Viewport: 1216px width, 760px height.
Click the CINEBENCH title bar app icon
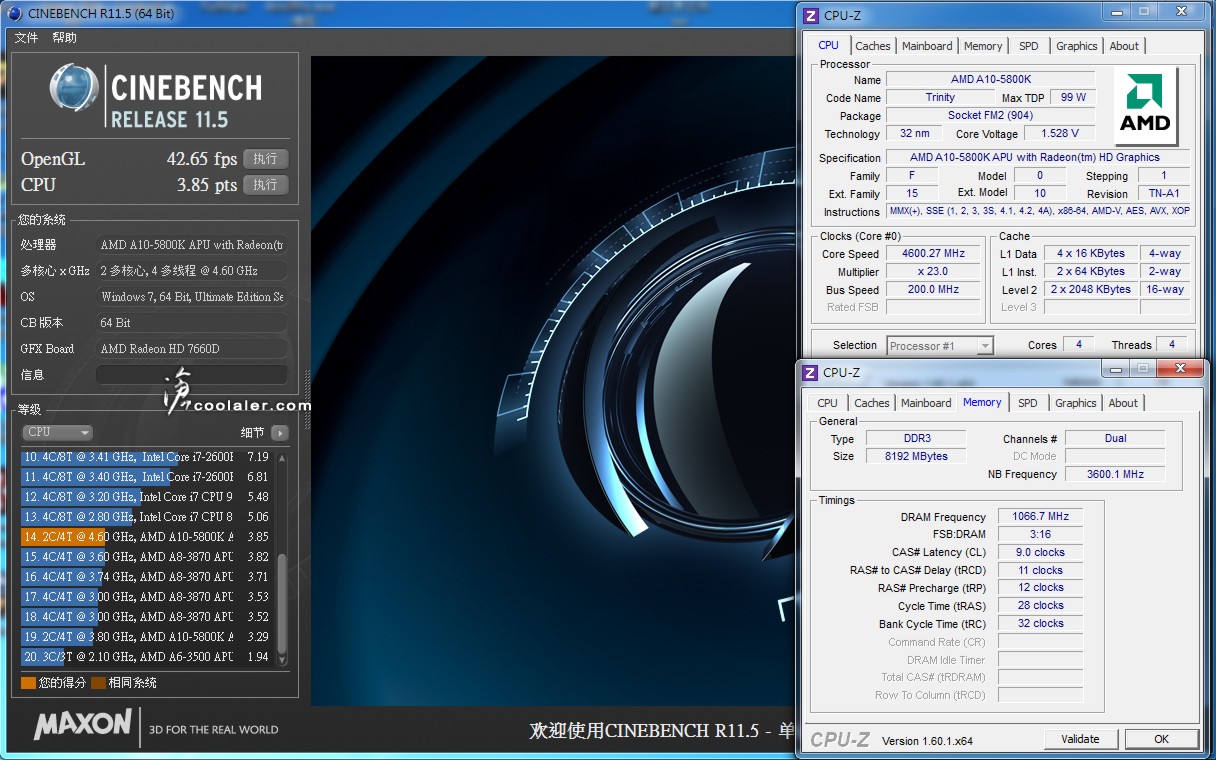tap(14, 13)
